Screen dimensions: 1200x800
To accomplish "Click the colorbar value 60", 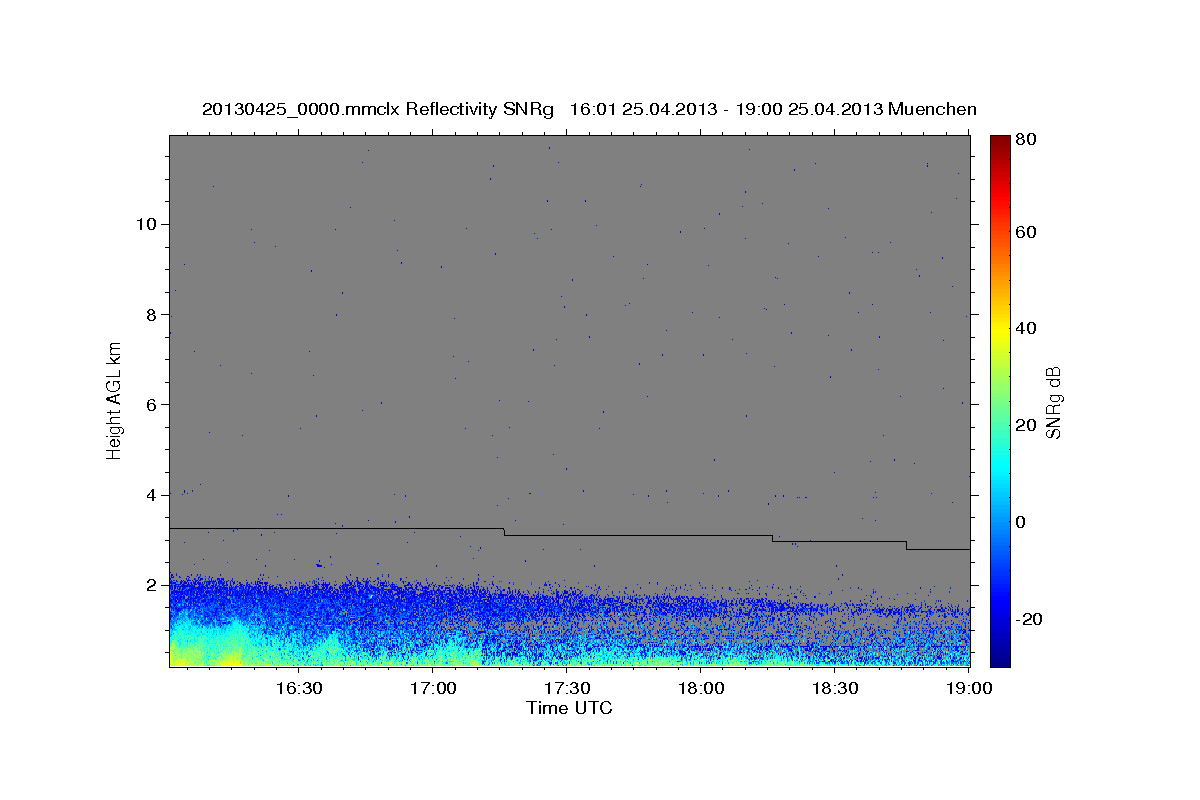I will [x=1027, y=232].
